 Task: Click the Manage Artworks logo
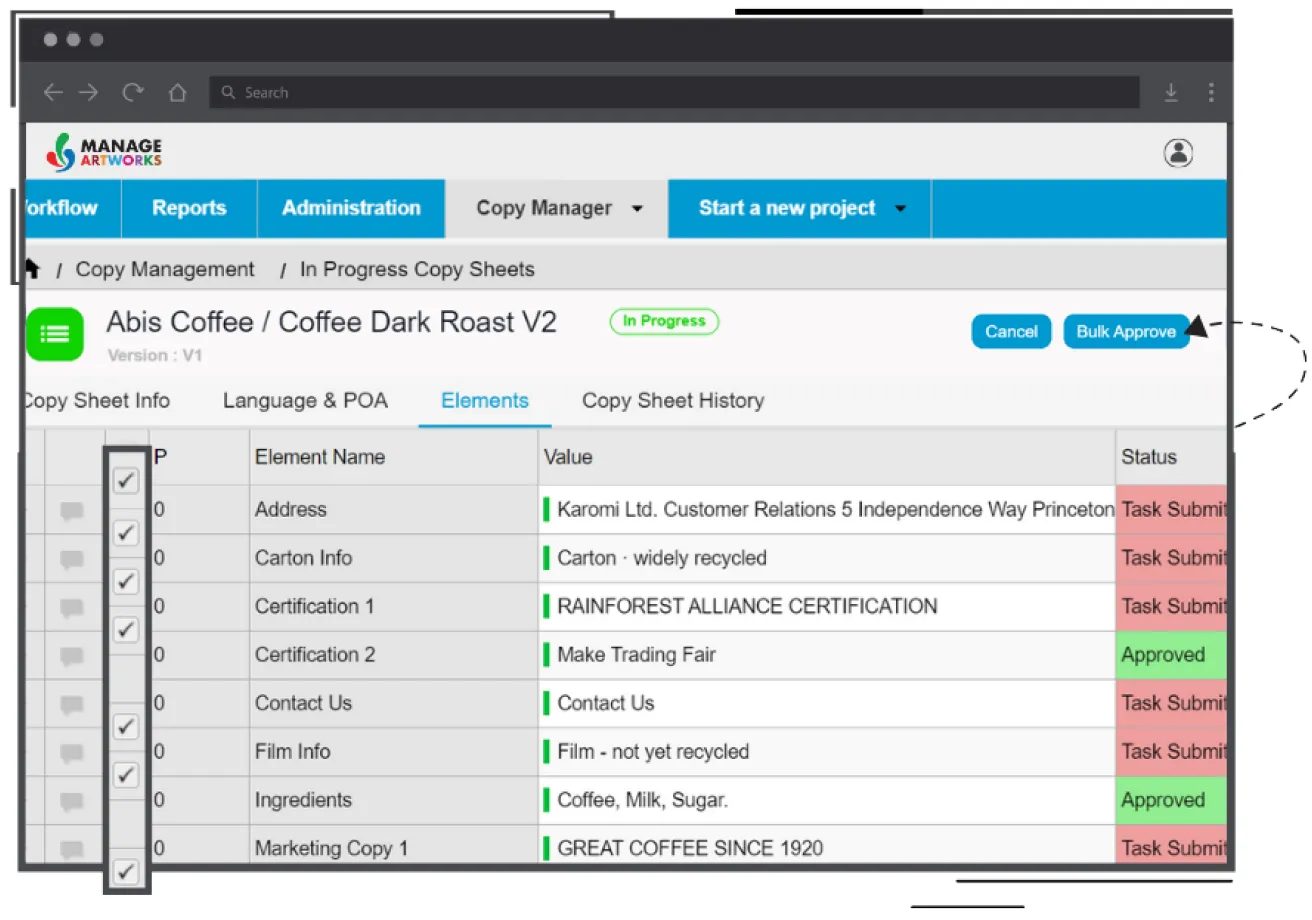[x=103, y=152]
